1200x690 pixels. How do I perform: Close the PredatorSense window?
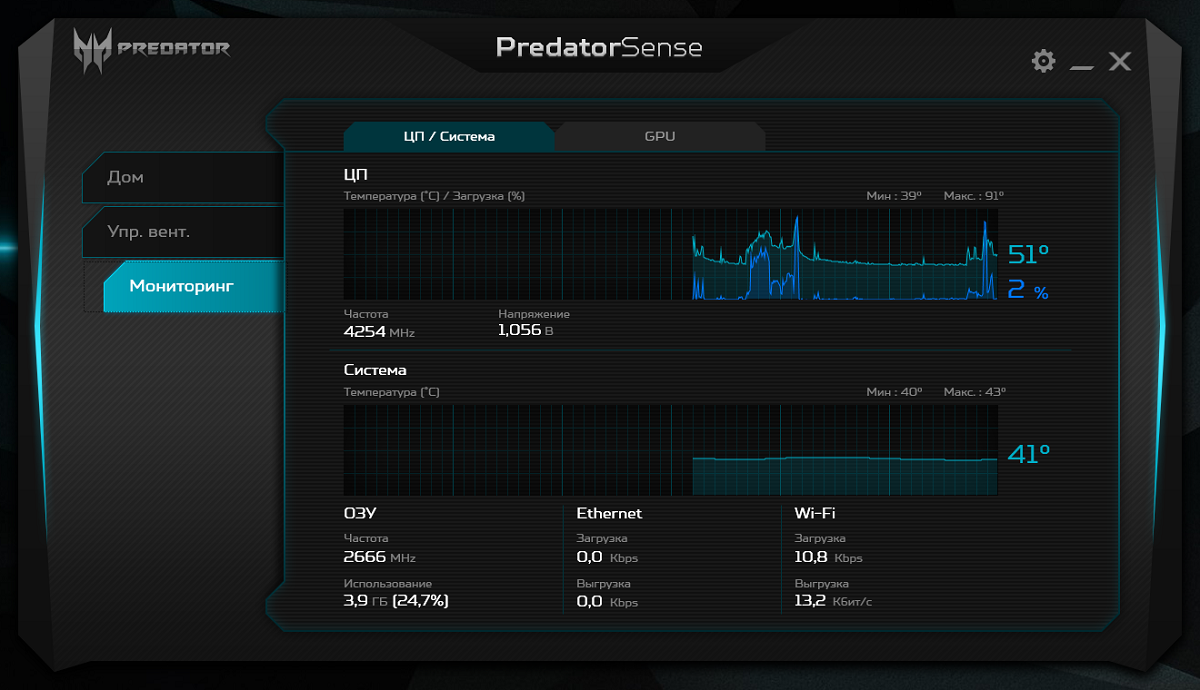[x=1120, y=62]
